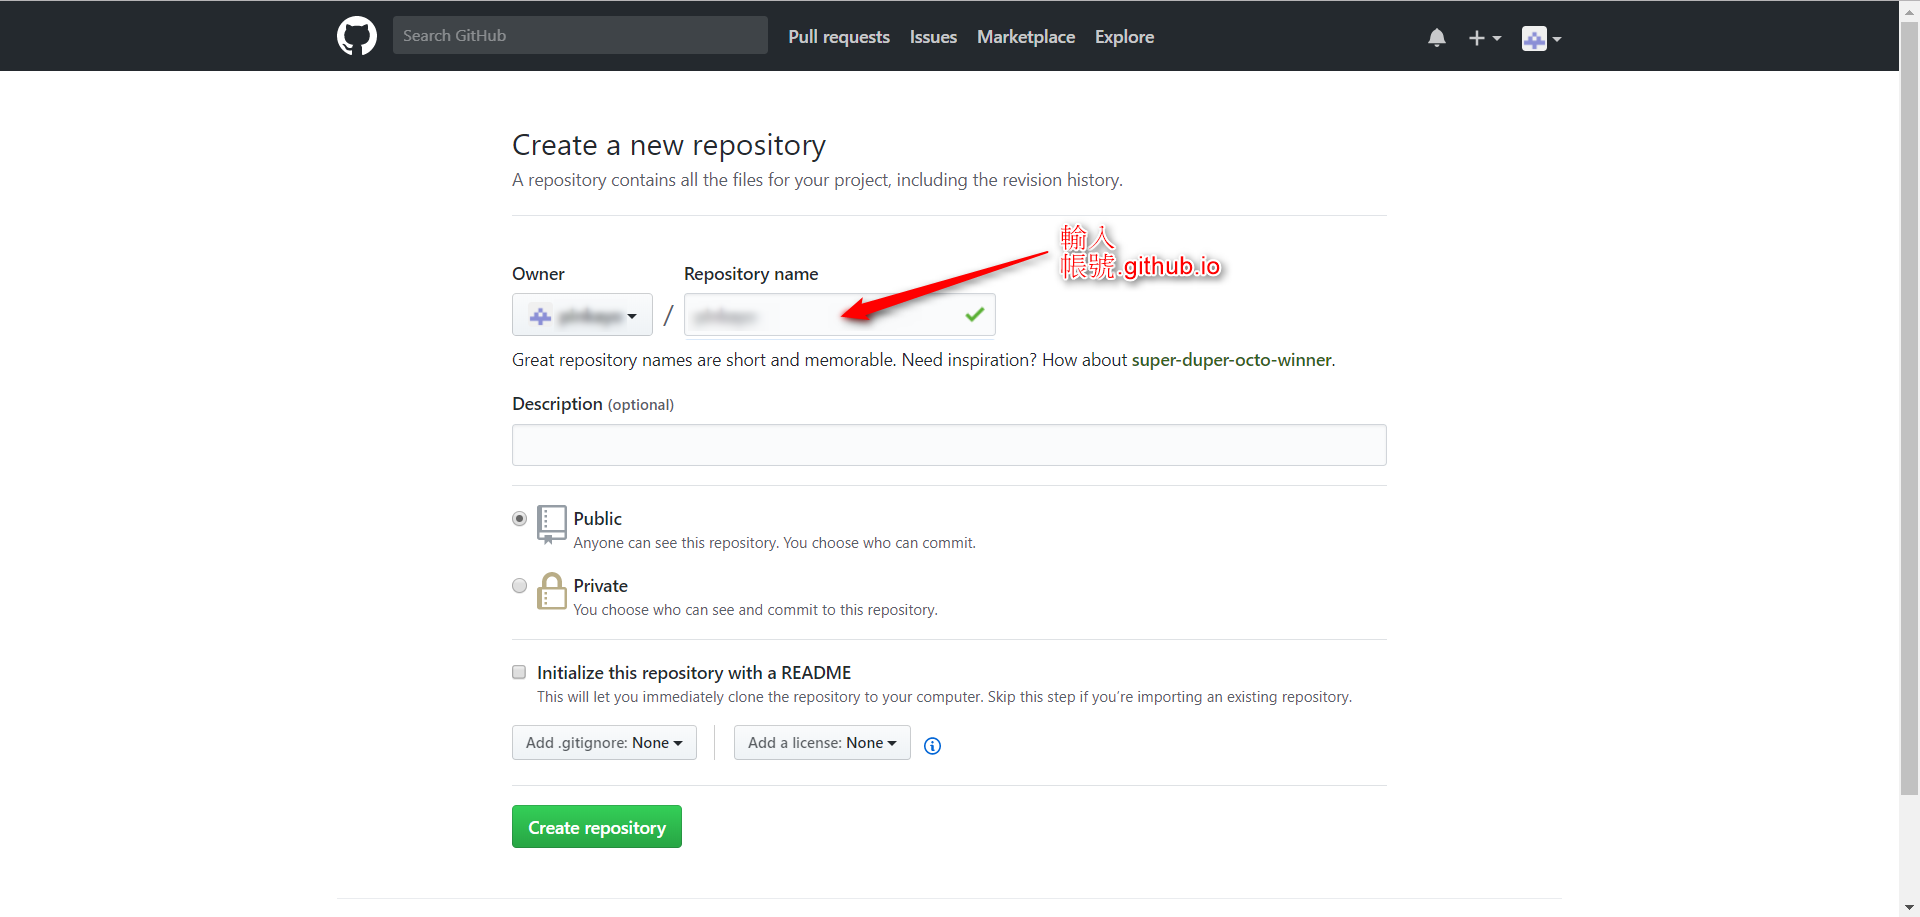Click into the Description field
The width and height of the screenshot is (1920, 917).
[x=949, y=445]
